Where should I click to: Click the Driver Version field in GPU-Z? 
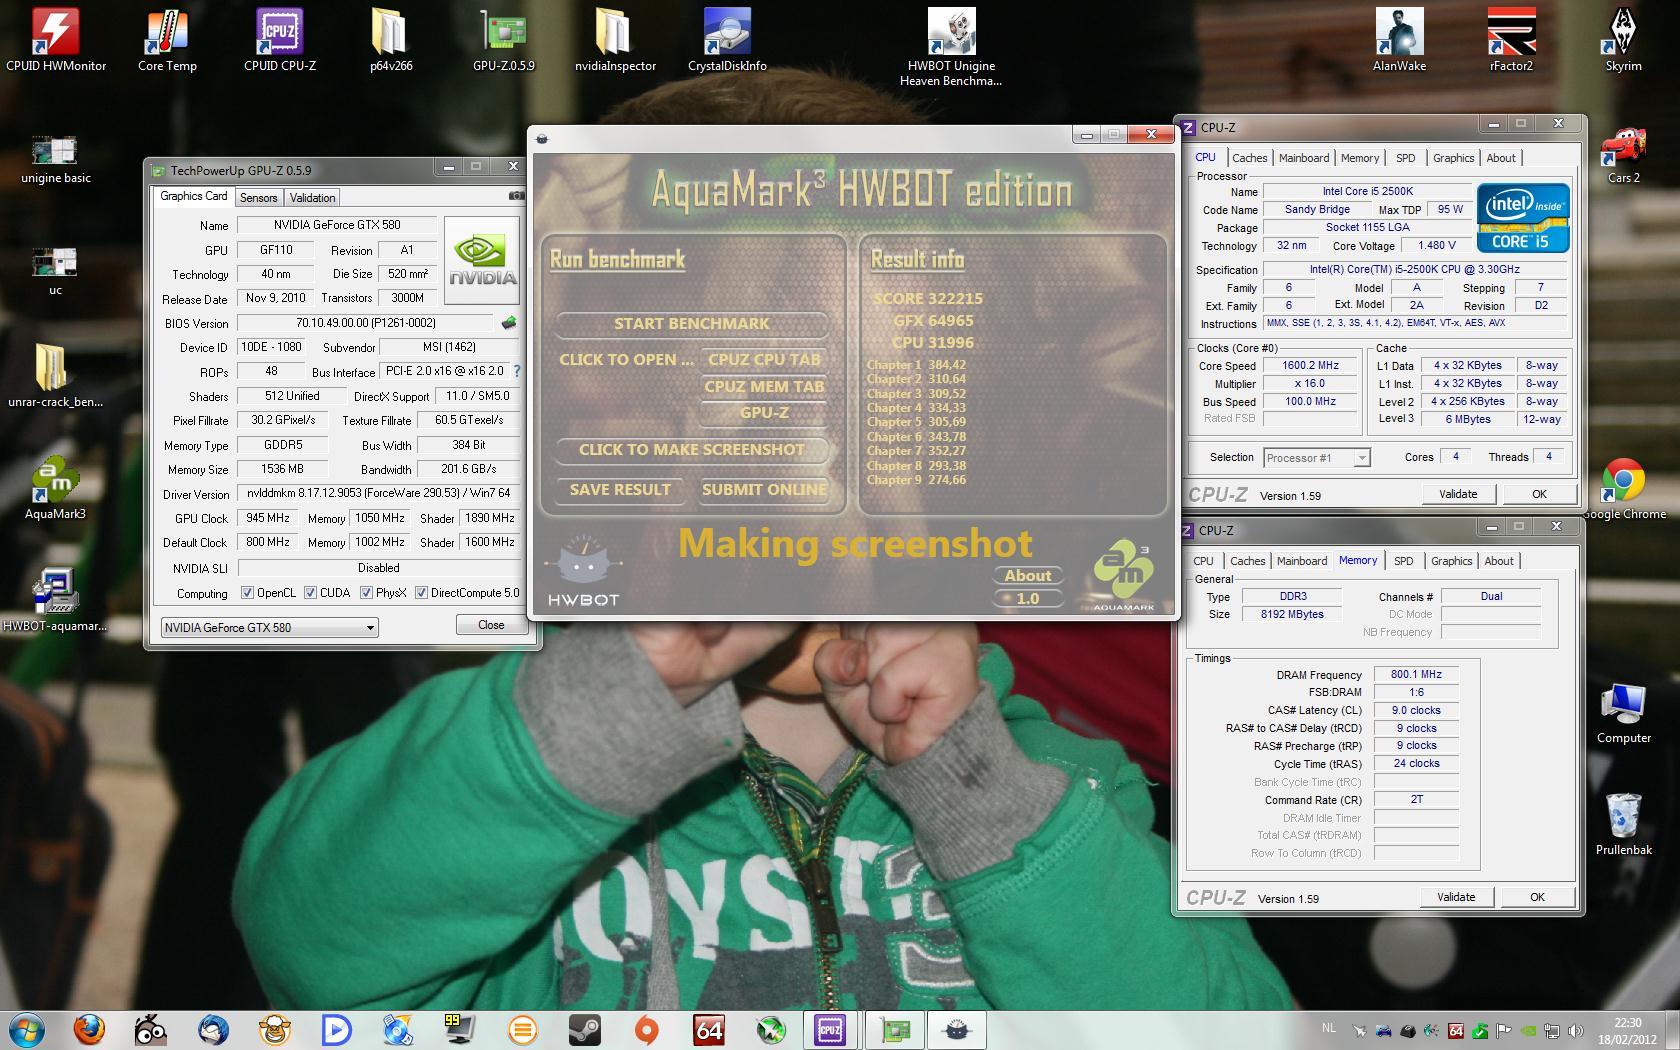click(379, 494)
